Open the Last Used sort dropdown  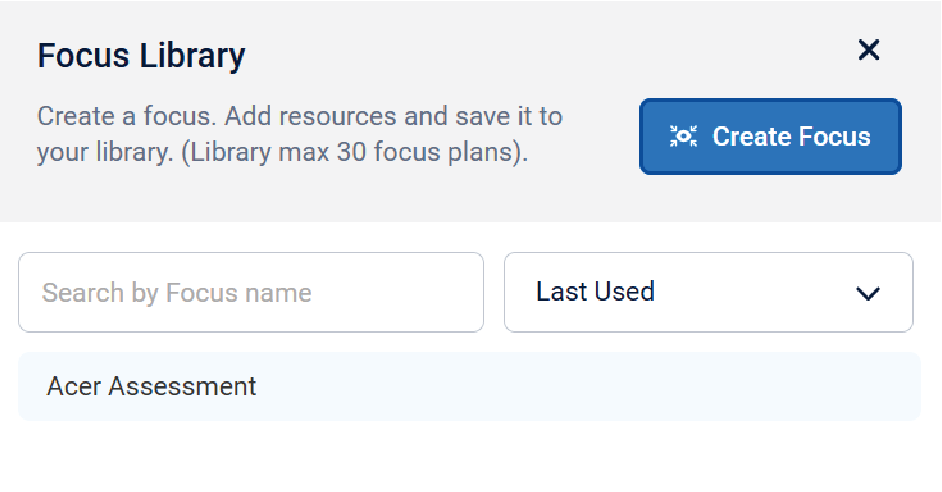click(708, 292)
